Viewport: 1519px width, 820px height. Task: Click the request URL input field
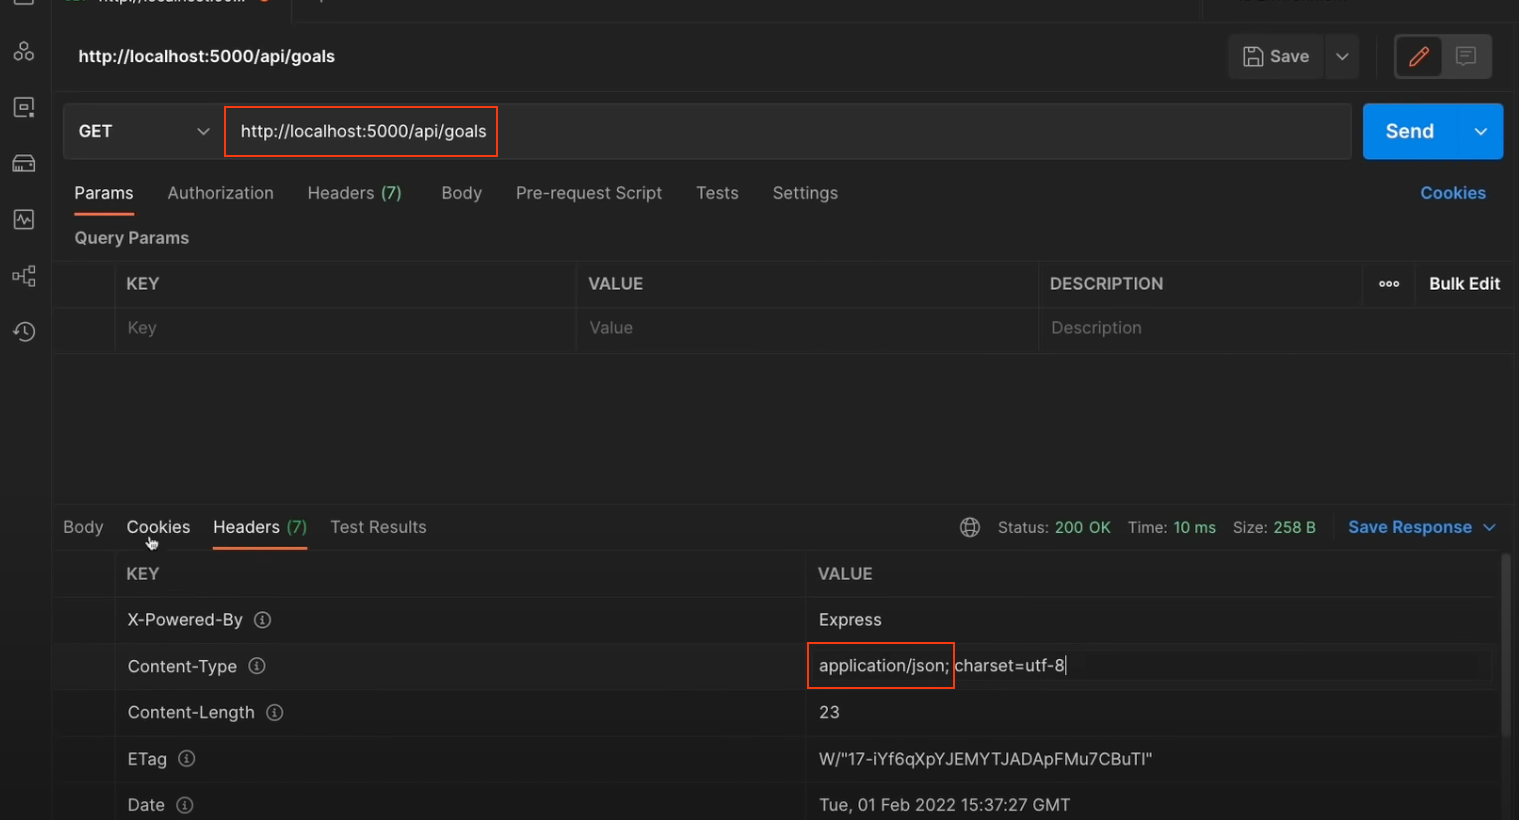tap(788, 131)
